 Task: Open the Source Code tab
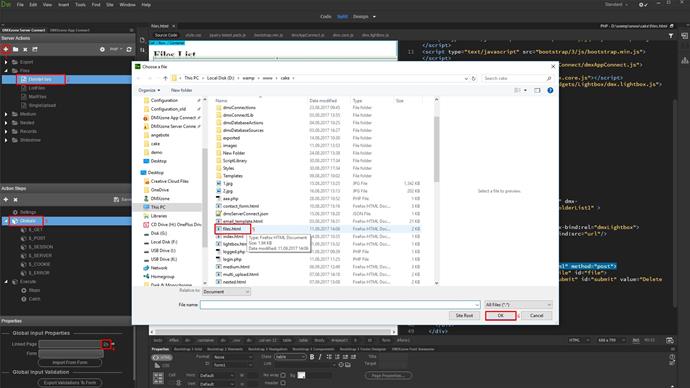tap(166, 35)
